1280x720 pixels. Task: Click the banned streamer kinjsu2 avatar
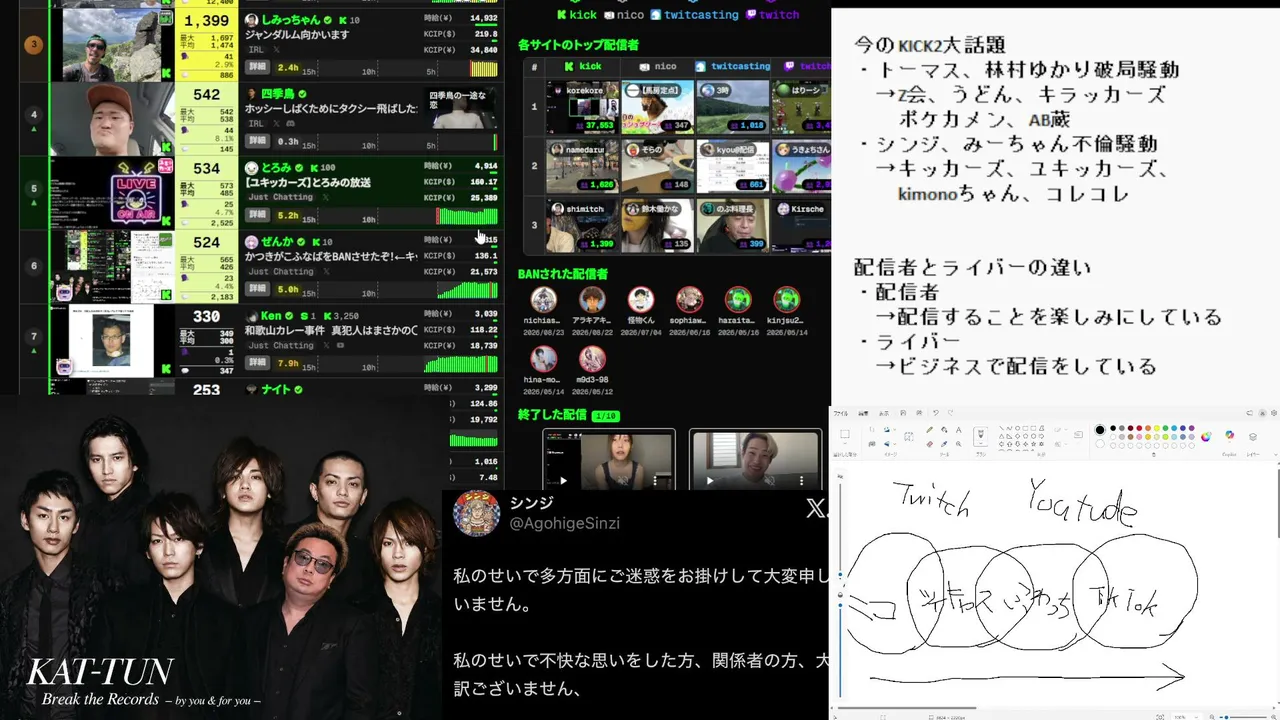click(786, 300)
